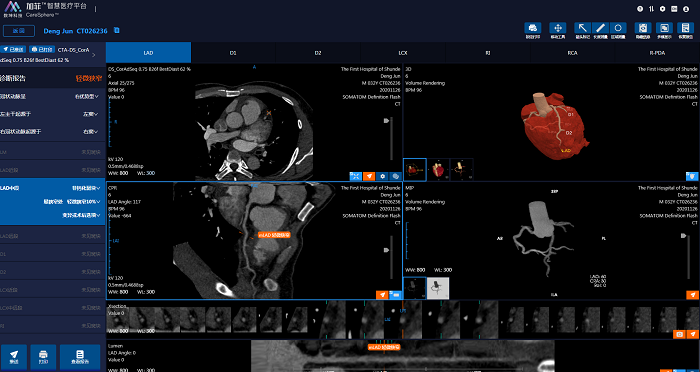The width and height of the screenshot is (700, 372).
Task: Toggle the blue icon in CPR view corner
Action: click(395, 295)
